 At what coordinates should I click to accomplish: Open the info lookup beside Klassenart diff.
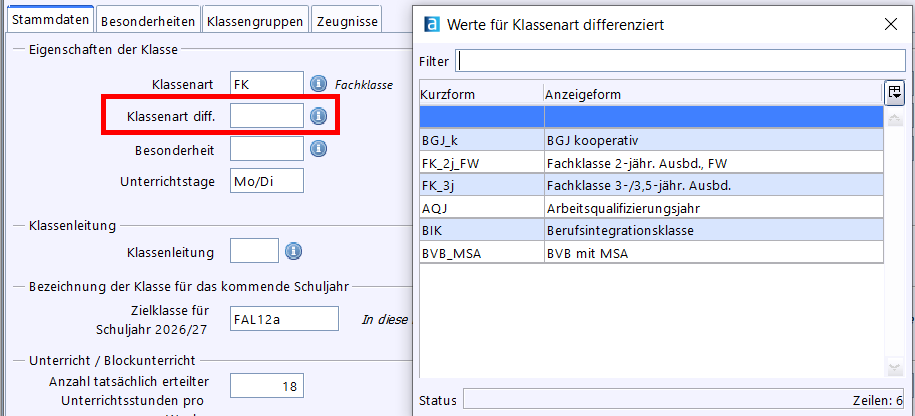[318, 116]
